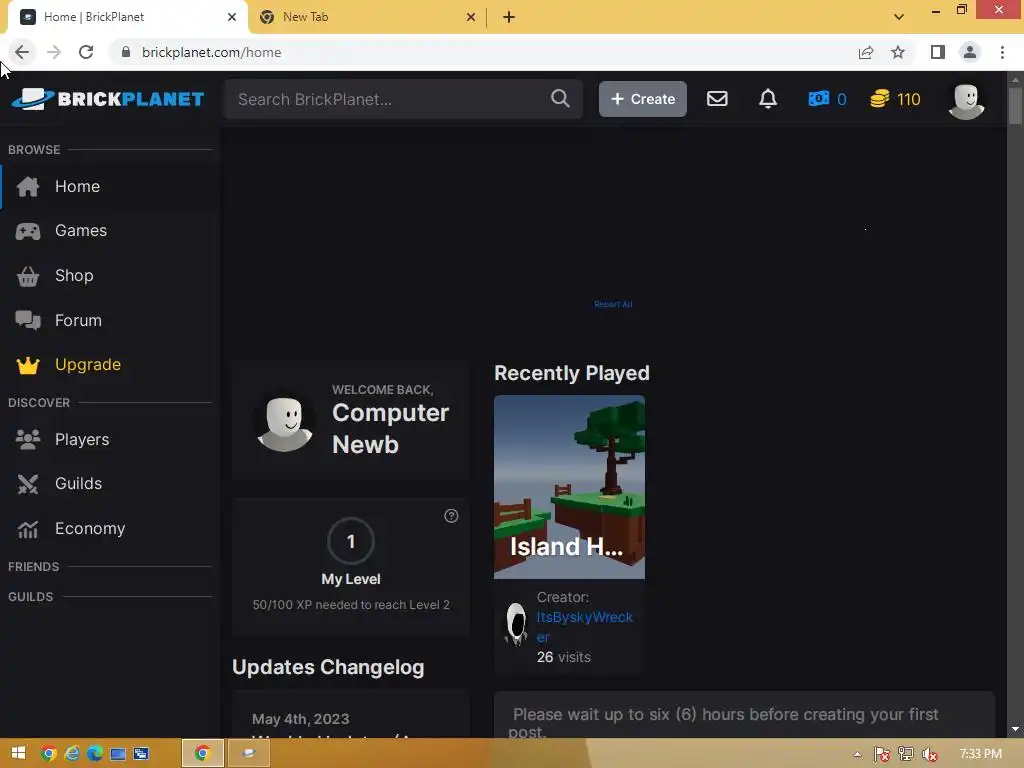The image size is (1024, 768).
Task: Click the Action Center flag tray icon
Action: coord(882,754)
